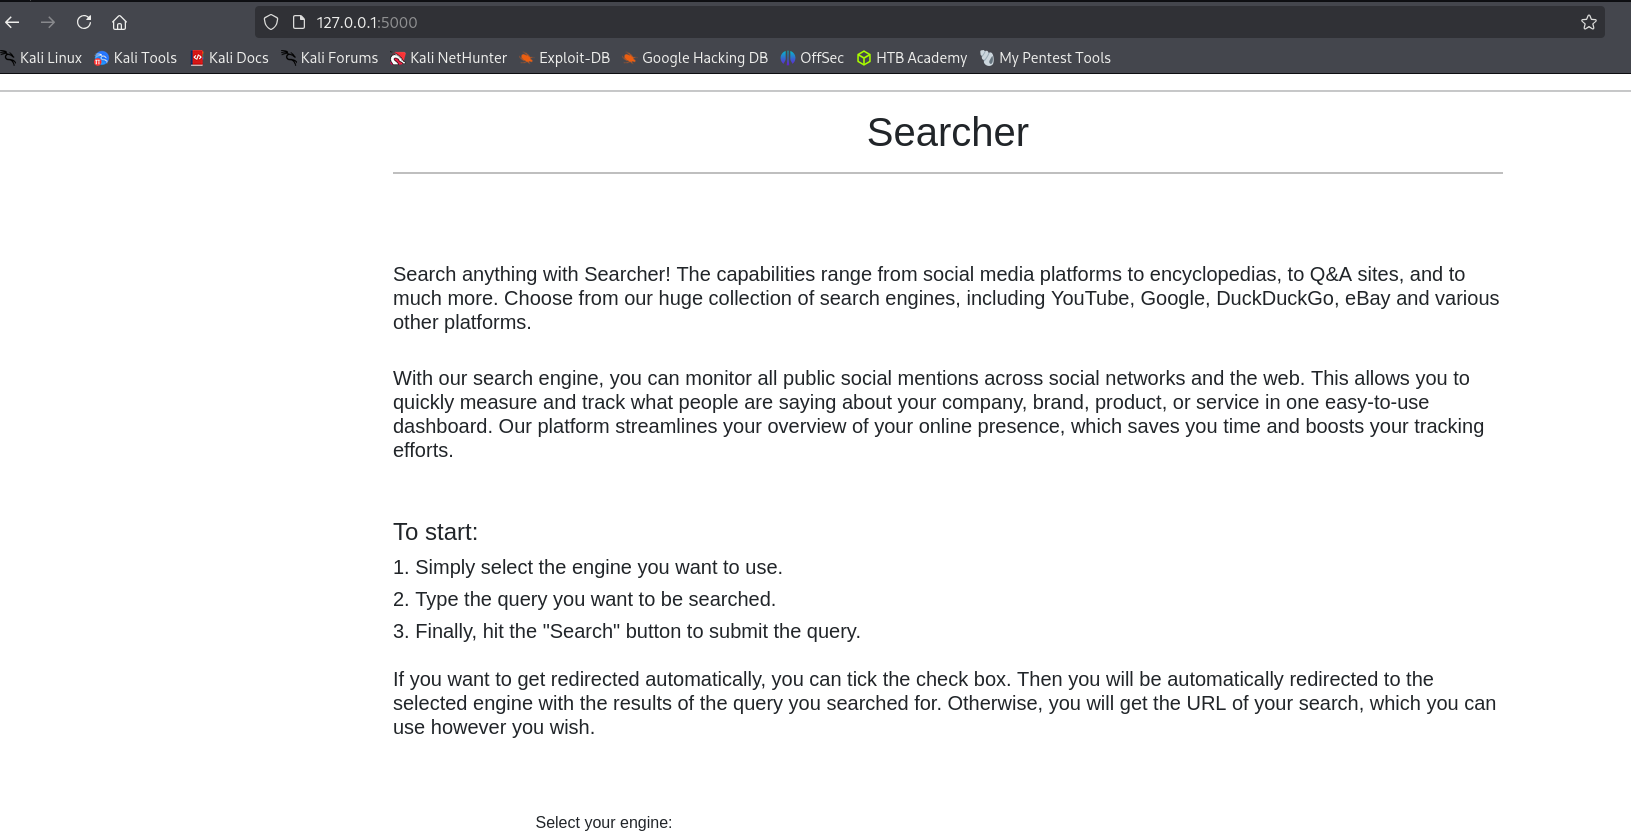This screenshot has height=839, width=1631.
Task: Go to the browser home page
Action: pyautogui.click(x=119, y=22)
